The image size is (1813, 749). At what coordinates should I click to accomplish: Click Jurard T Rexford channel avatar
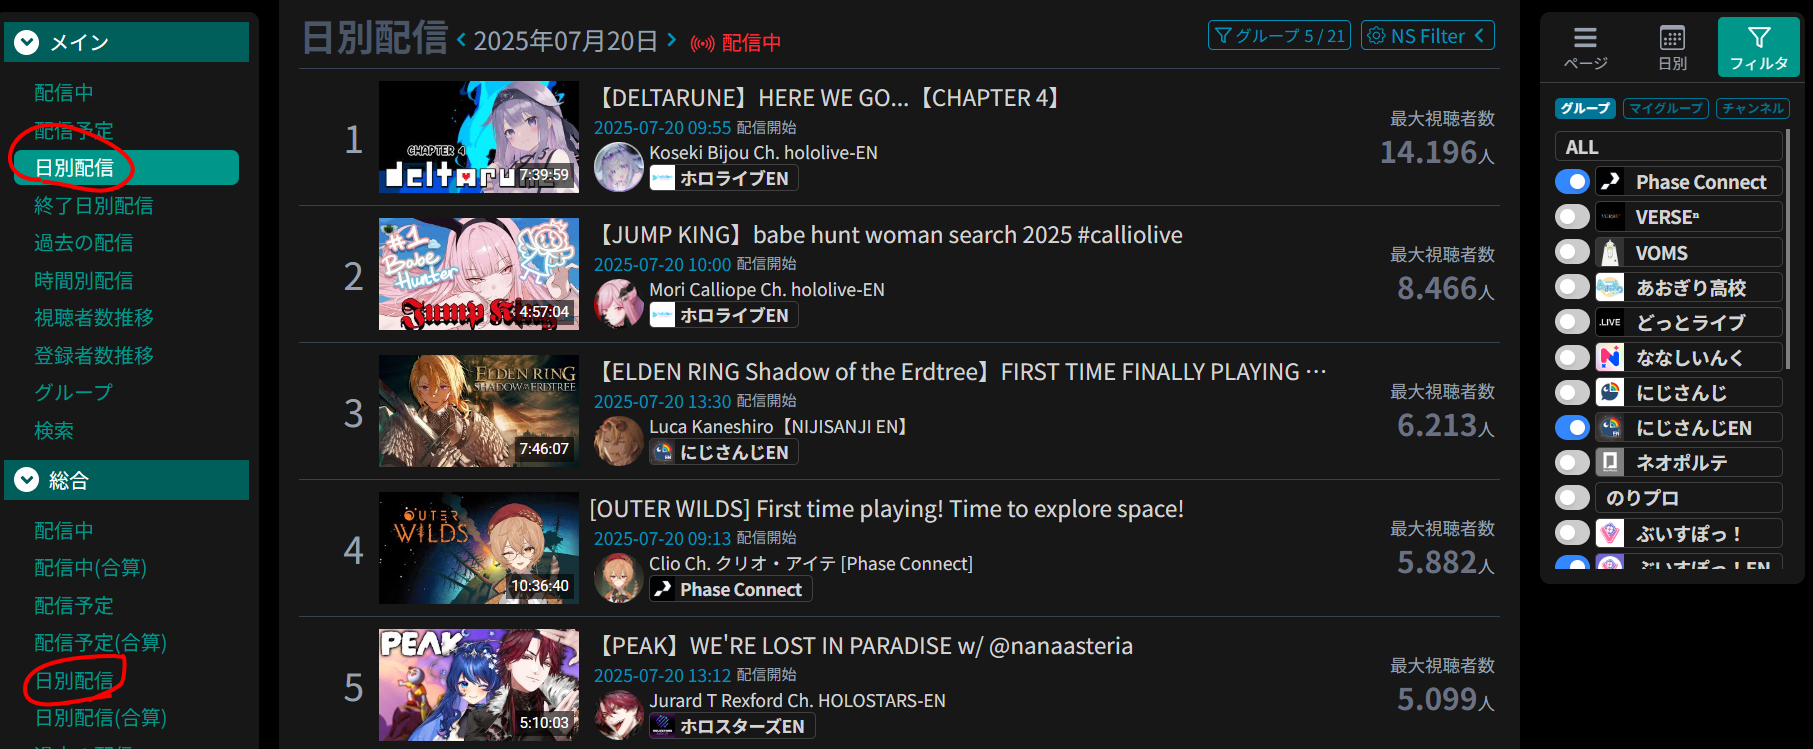tap(618, 714)
